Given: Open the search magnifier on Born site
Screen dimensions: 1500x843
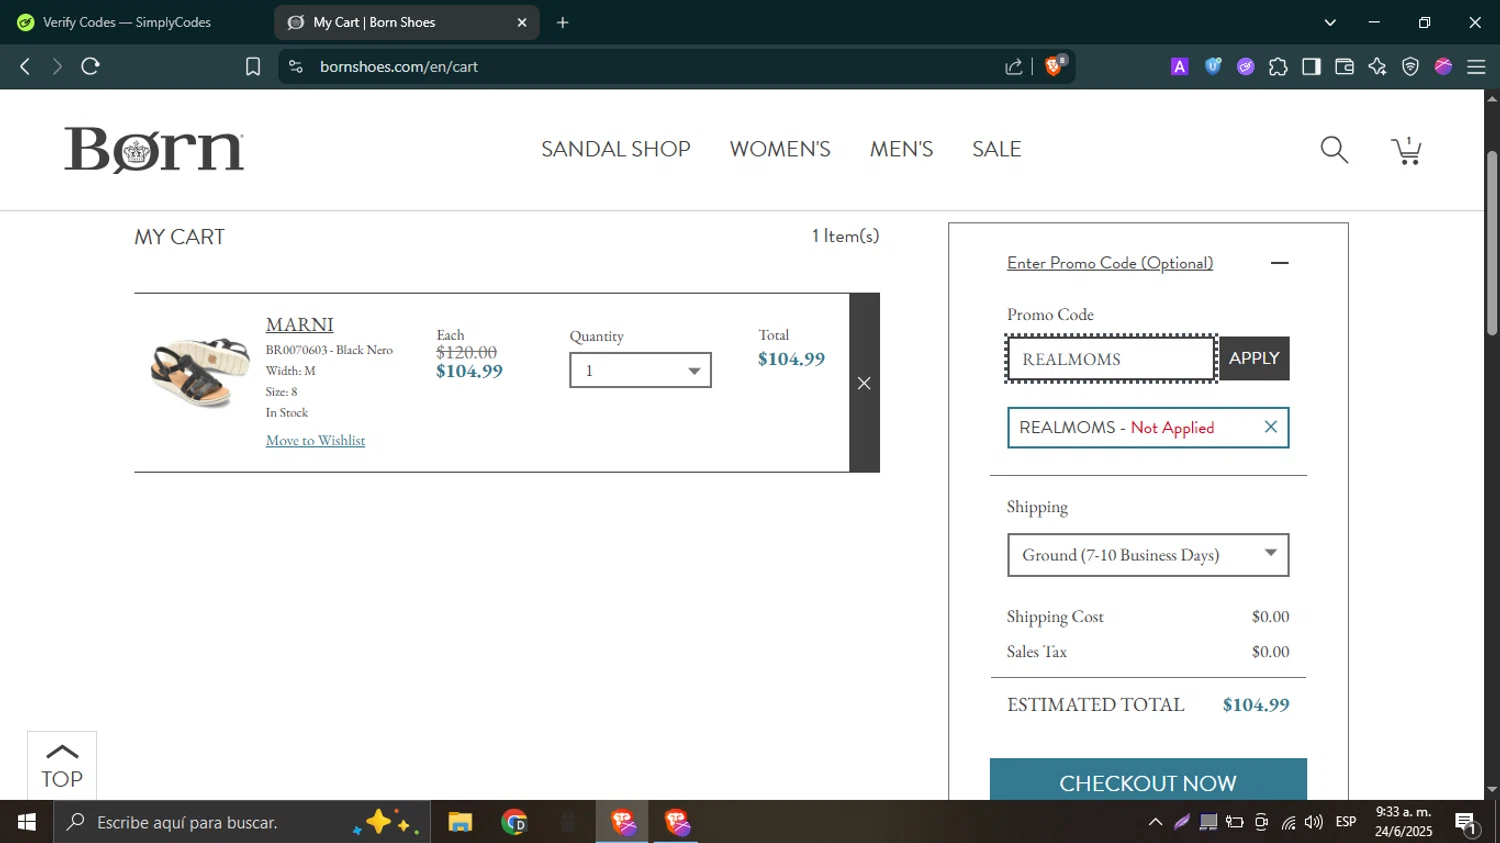Looking at the screenshot, I should 1334,150.
